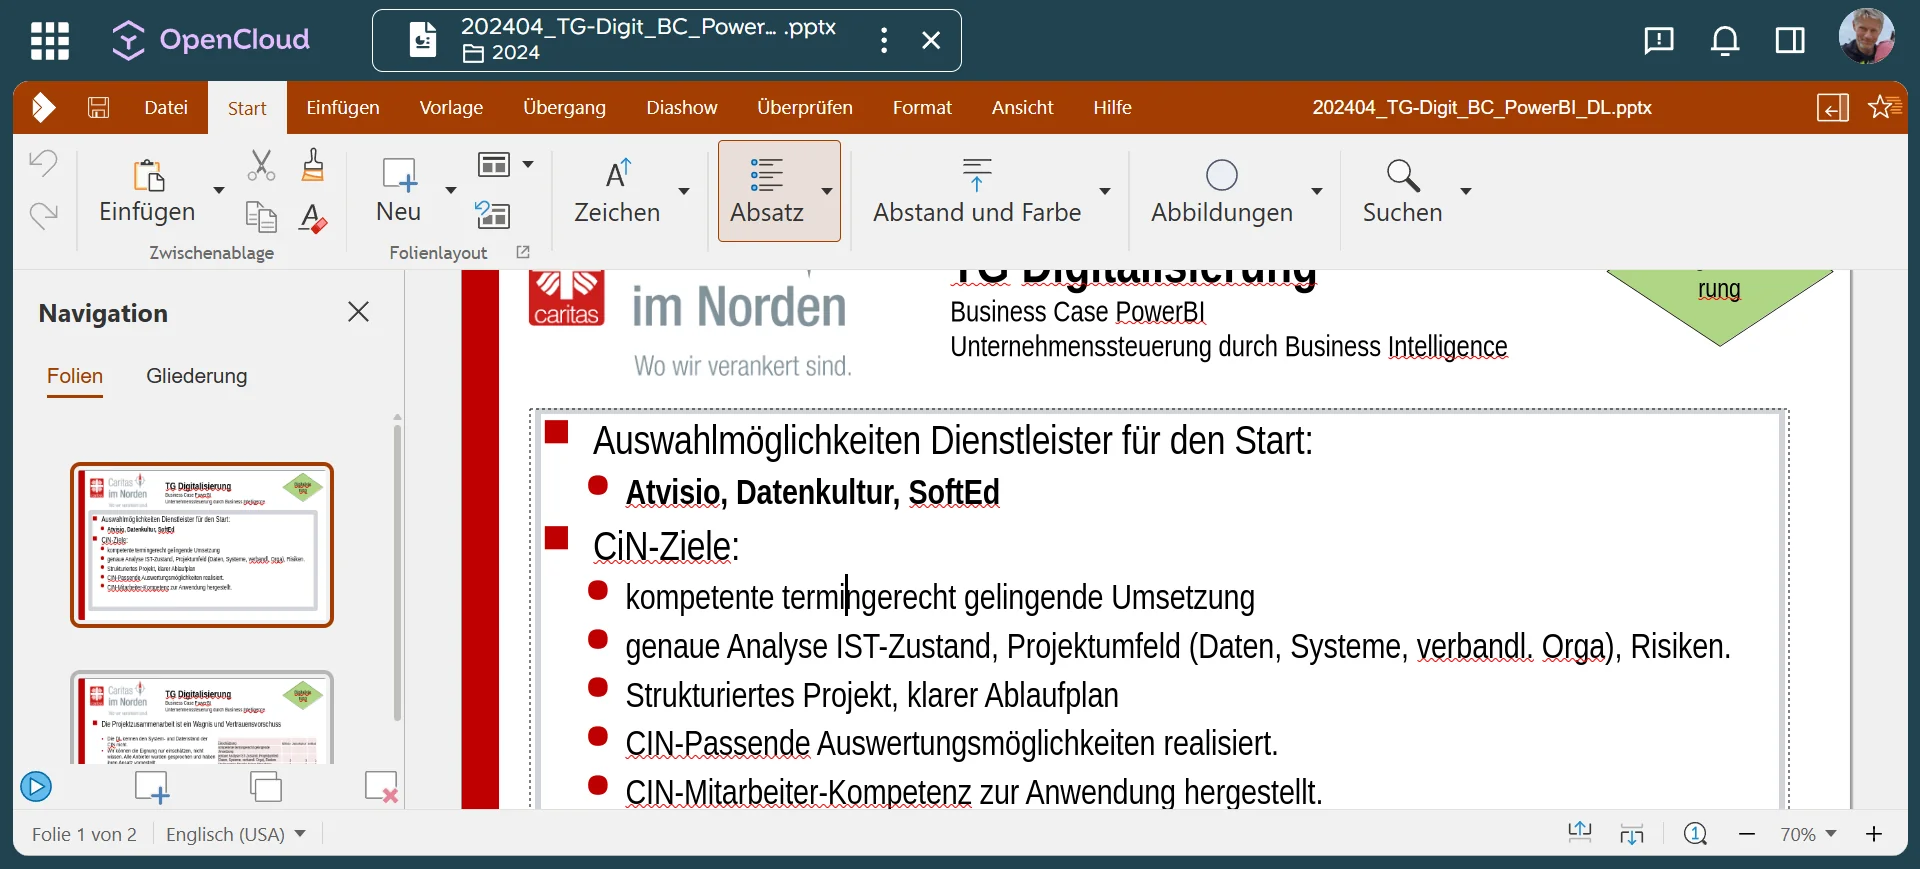Open Folienlayout dialog launcher
This screenshot has width=1920, height=869.
point(522,252)
